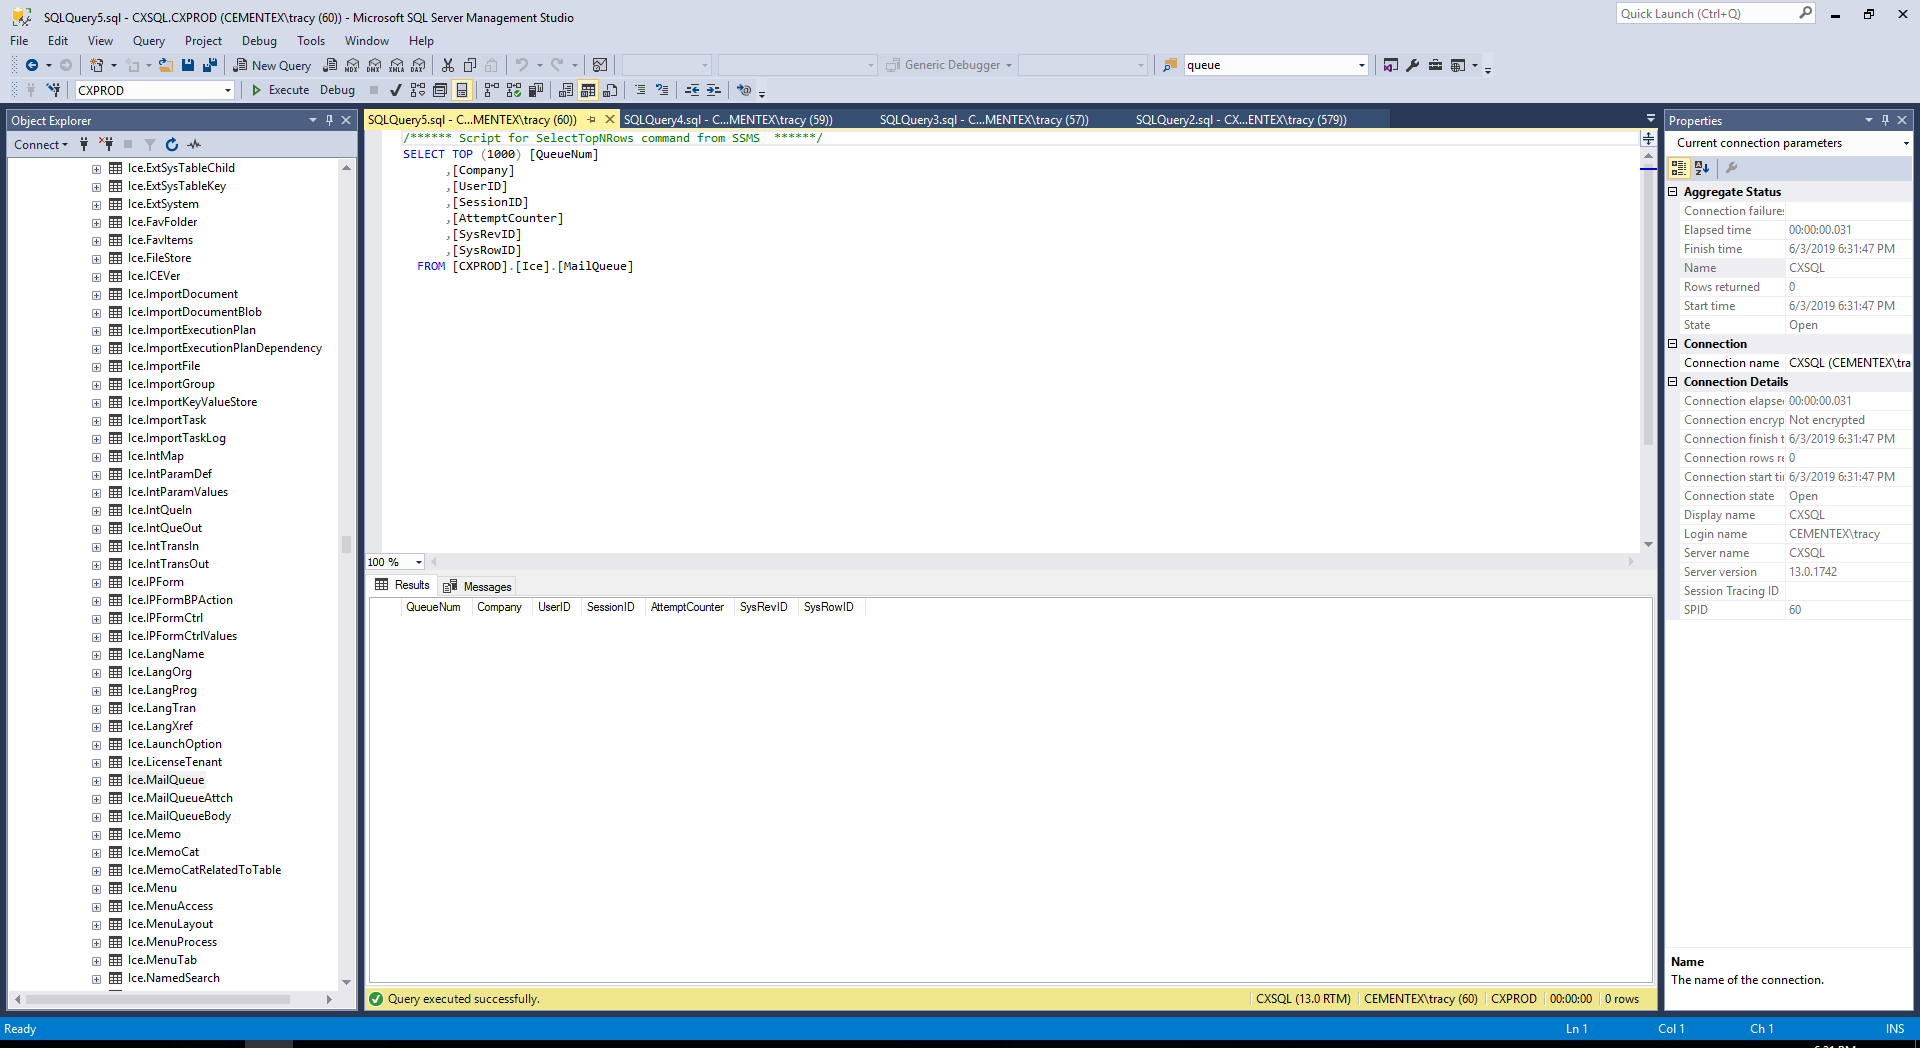The height and width of the screenshot is (1048, 1920).
Task: Click the QueueNum column header
Action: pos(433,608)
